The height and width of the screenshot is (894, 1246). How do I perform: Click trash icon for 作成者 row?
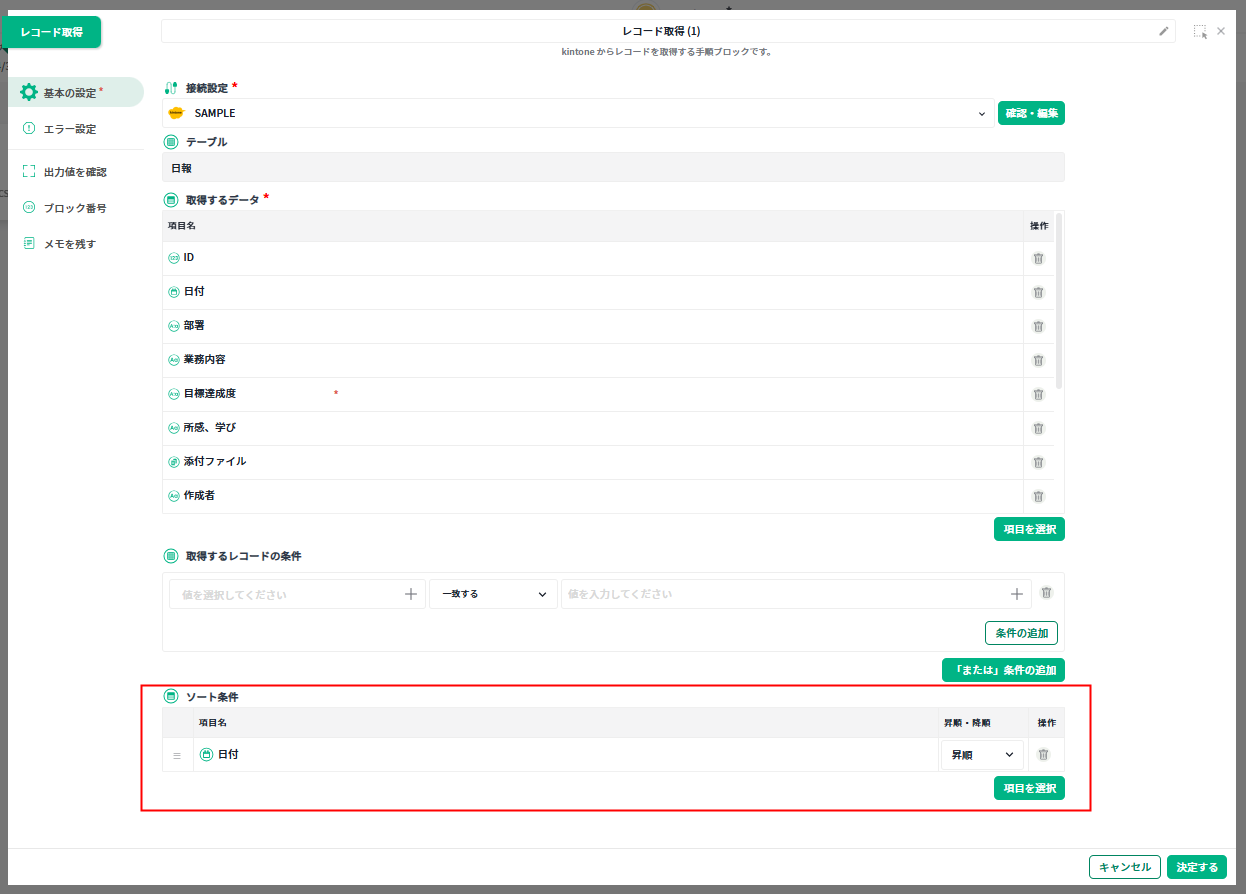click(1038, 496)
